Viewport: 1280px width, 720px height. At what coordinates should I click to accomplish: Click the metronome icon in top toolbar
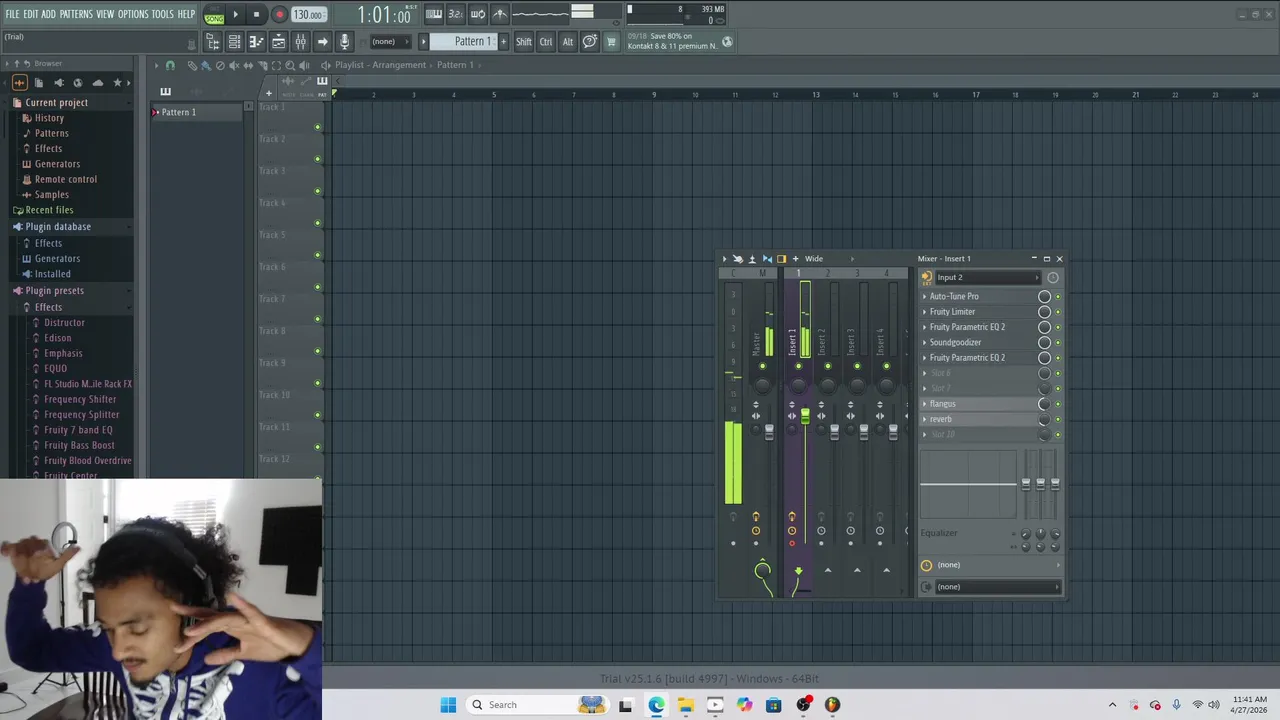[500, 14]
